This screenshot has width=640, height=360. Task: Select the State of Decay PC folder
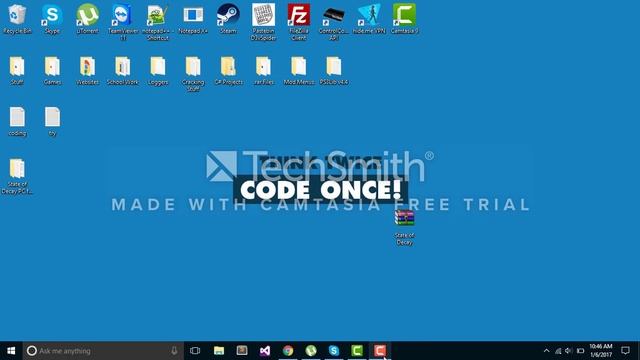pos(17,176)
